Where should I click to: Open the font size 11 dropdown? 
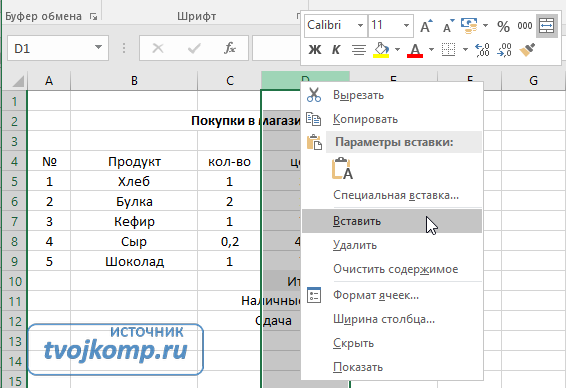[406, 26]
